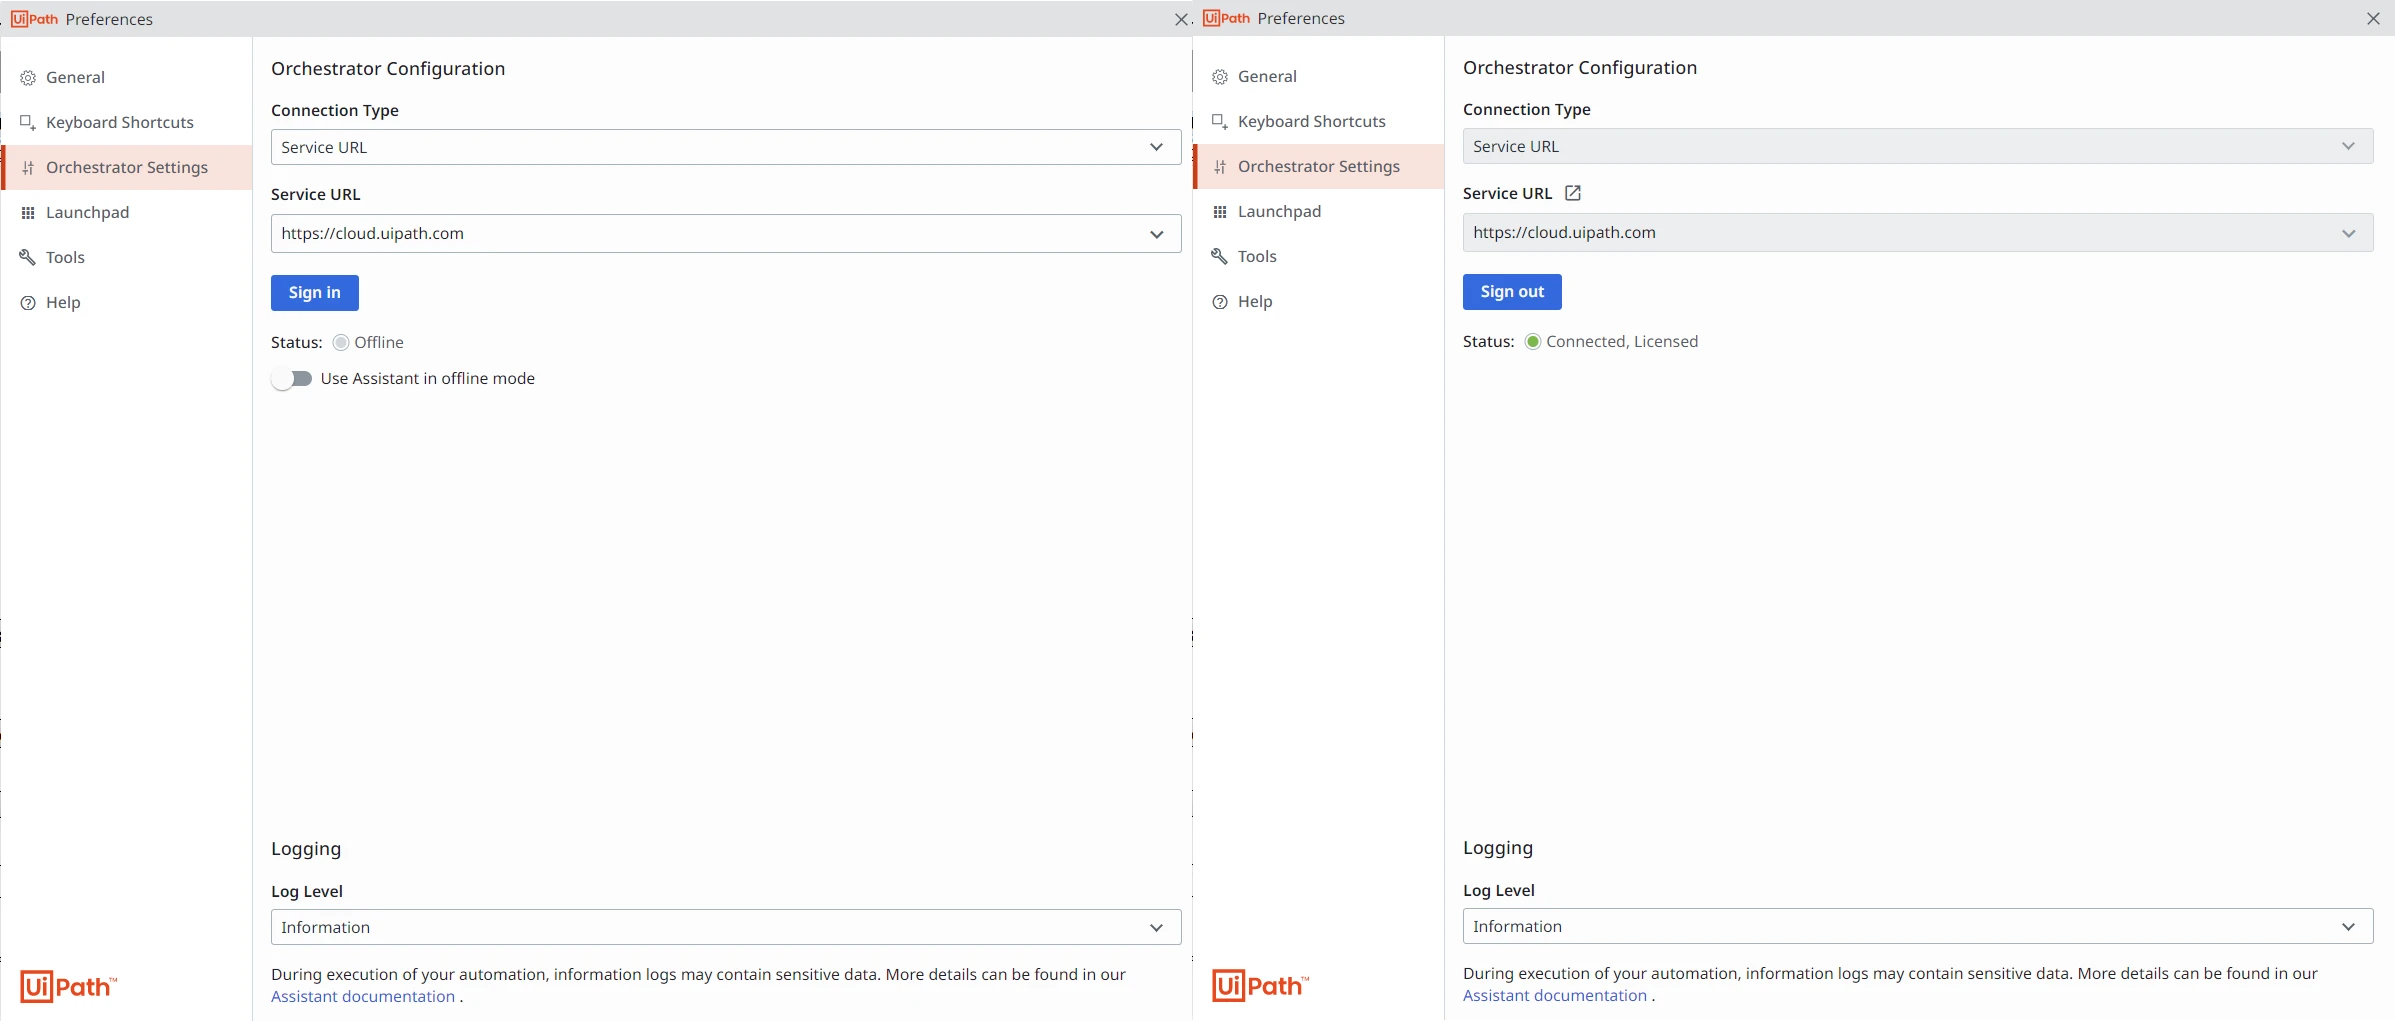This screenshot has height=1021, width=2395.
Task: Open Tools in the connected window sidebar
Action: [x=1320, y=257]
